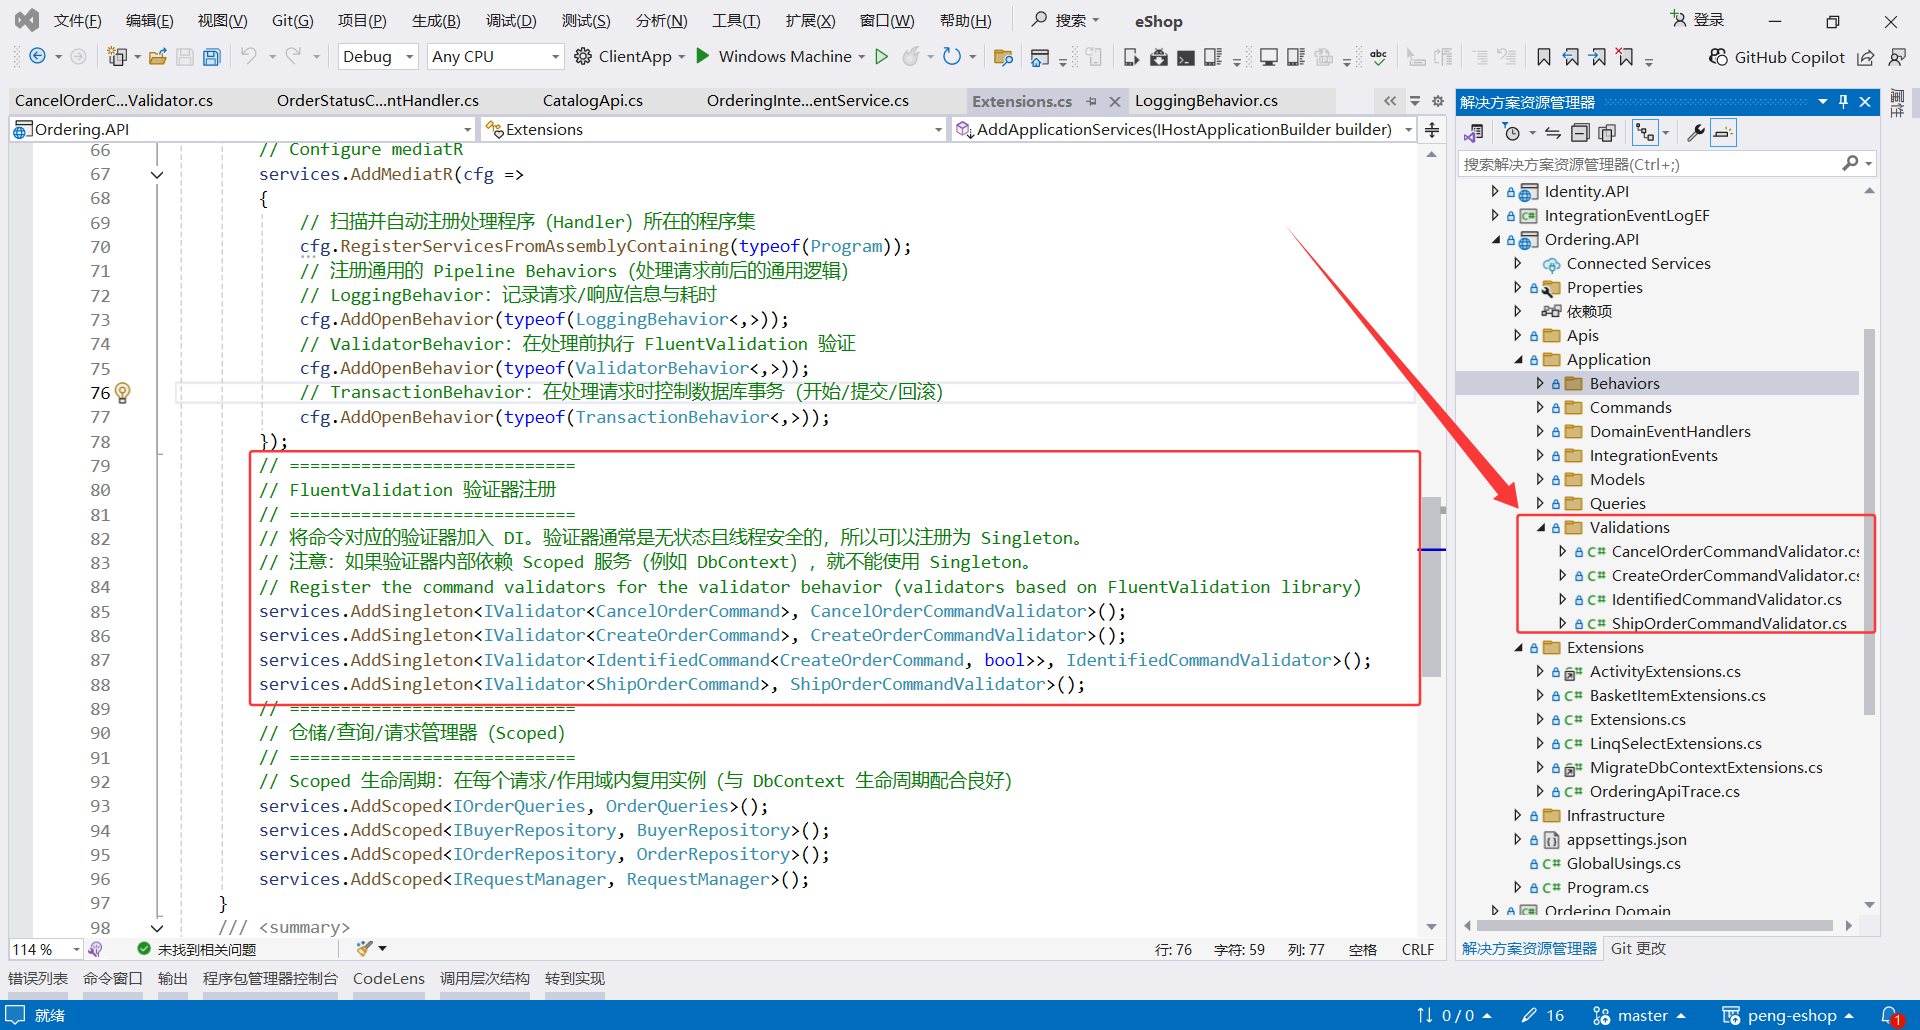Select ShipOrderCommandValidator.cs in the tree
The height and width of the screenshot is (1030, 1920).
pyautogui.click(x=1729, y=624)
